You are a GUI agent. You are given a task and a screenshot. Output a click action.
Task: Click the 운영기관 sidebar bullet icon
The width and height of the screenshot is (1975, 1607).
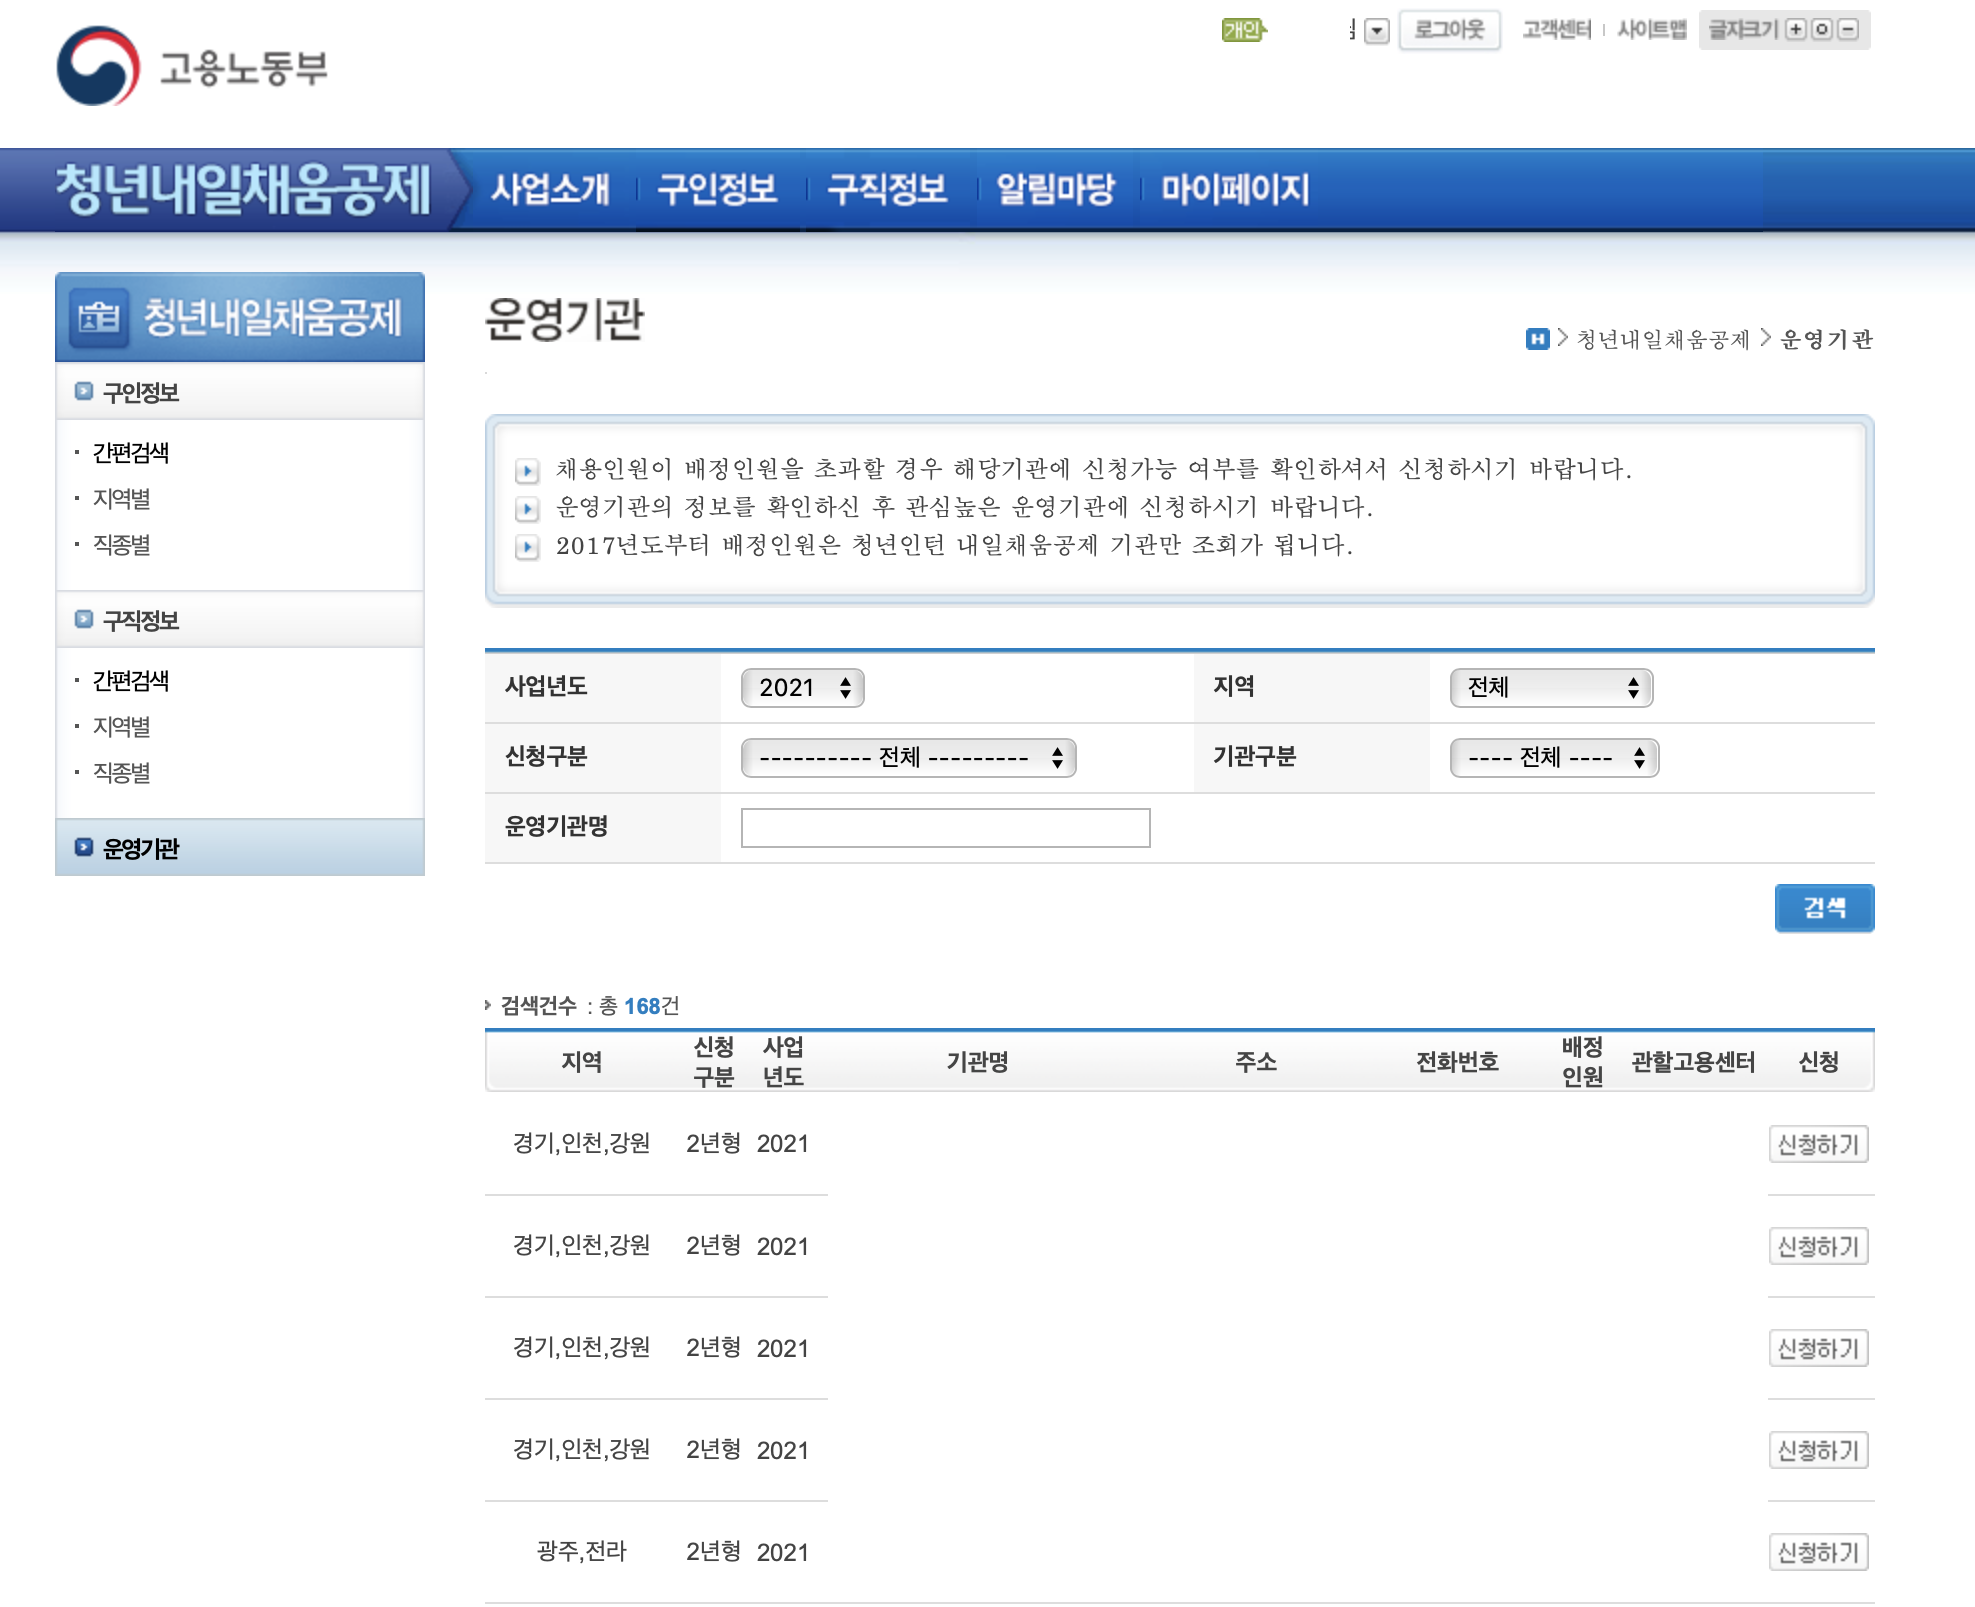[84, 848]
